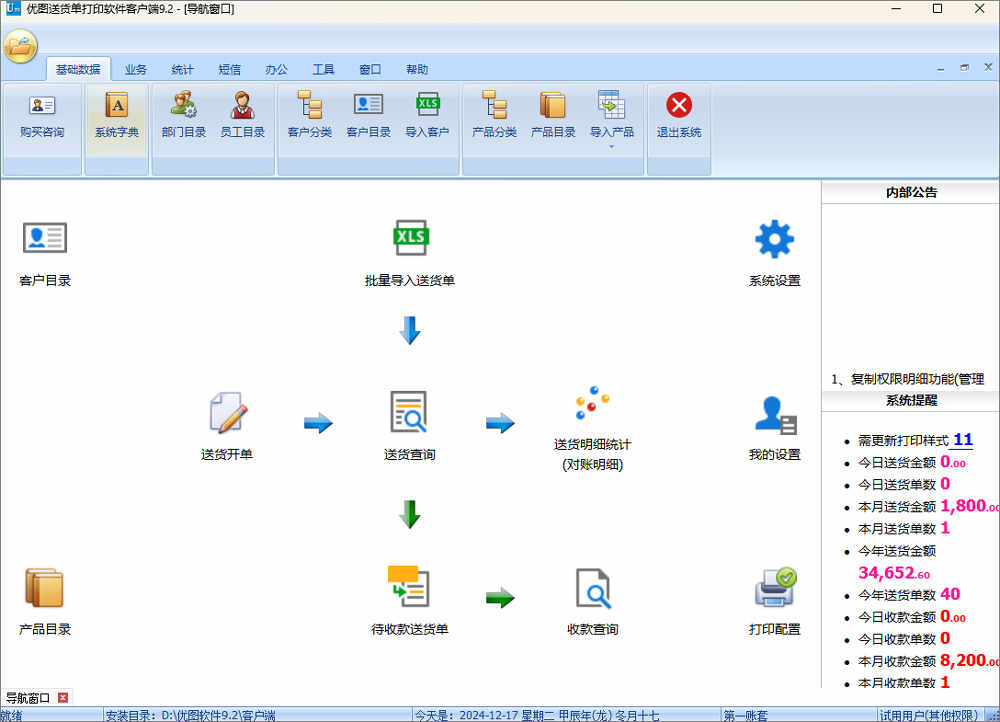
Task: Switch to the 统计 tab
Action: 182,69
